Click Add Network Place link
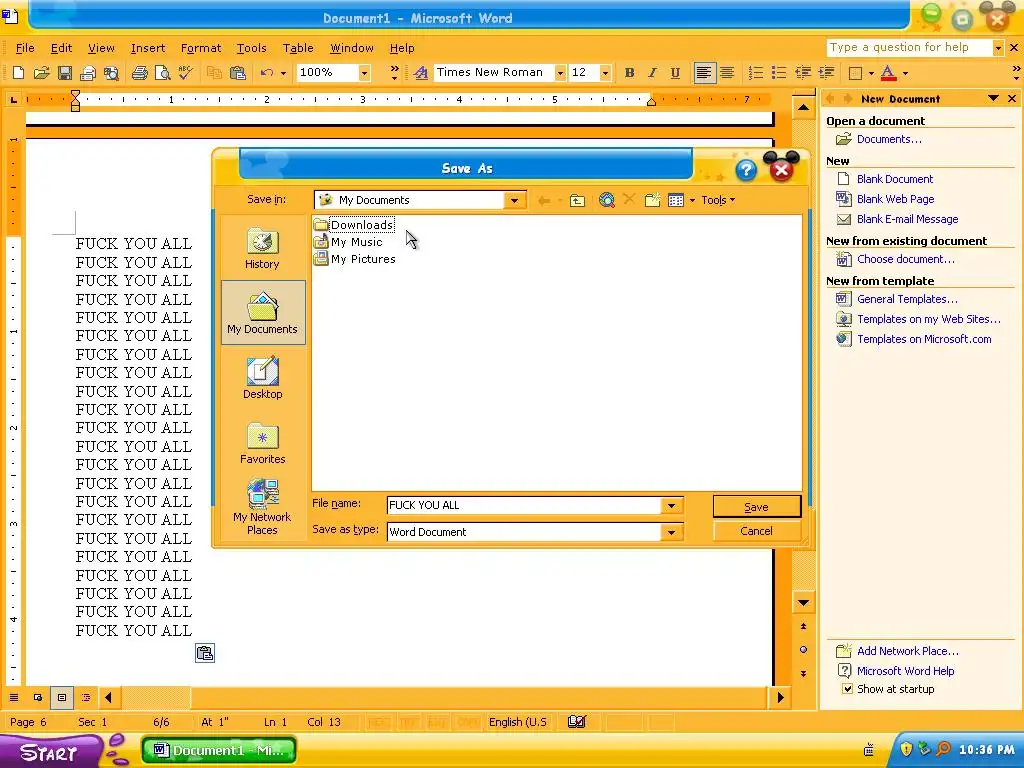Viewport: 1024px width, 768px height. click(908, 651)
